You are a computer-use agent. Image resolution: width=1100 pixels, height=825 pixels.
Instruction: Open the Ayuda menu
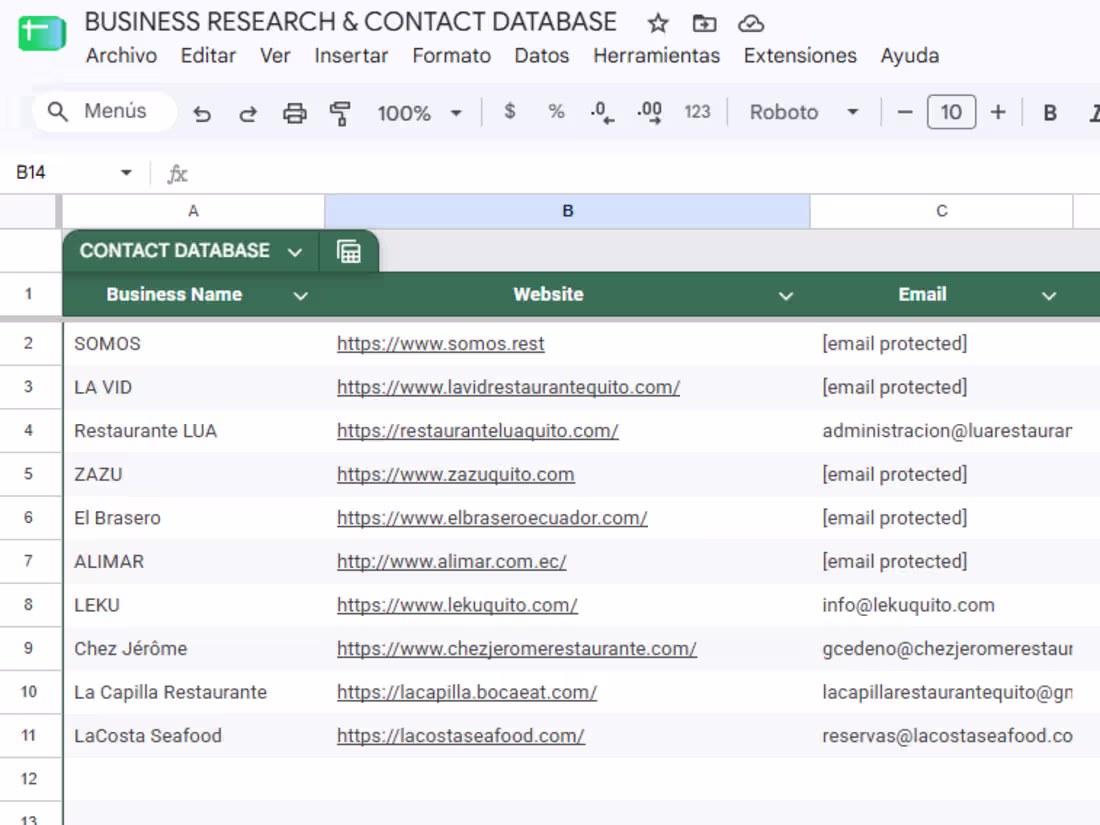(x=909, y=56)
